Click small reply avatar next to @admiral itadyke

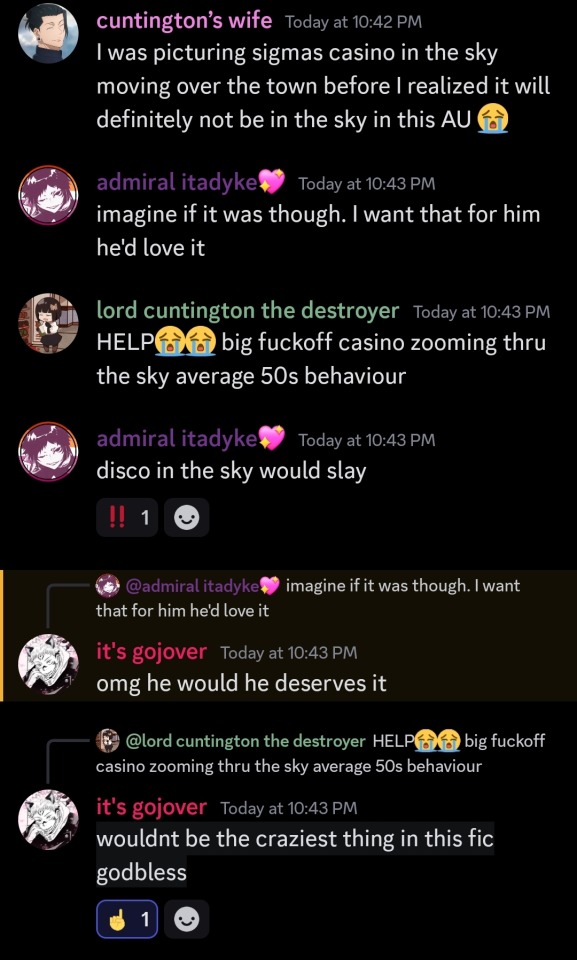[x=108, y=585]
